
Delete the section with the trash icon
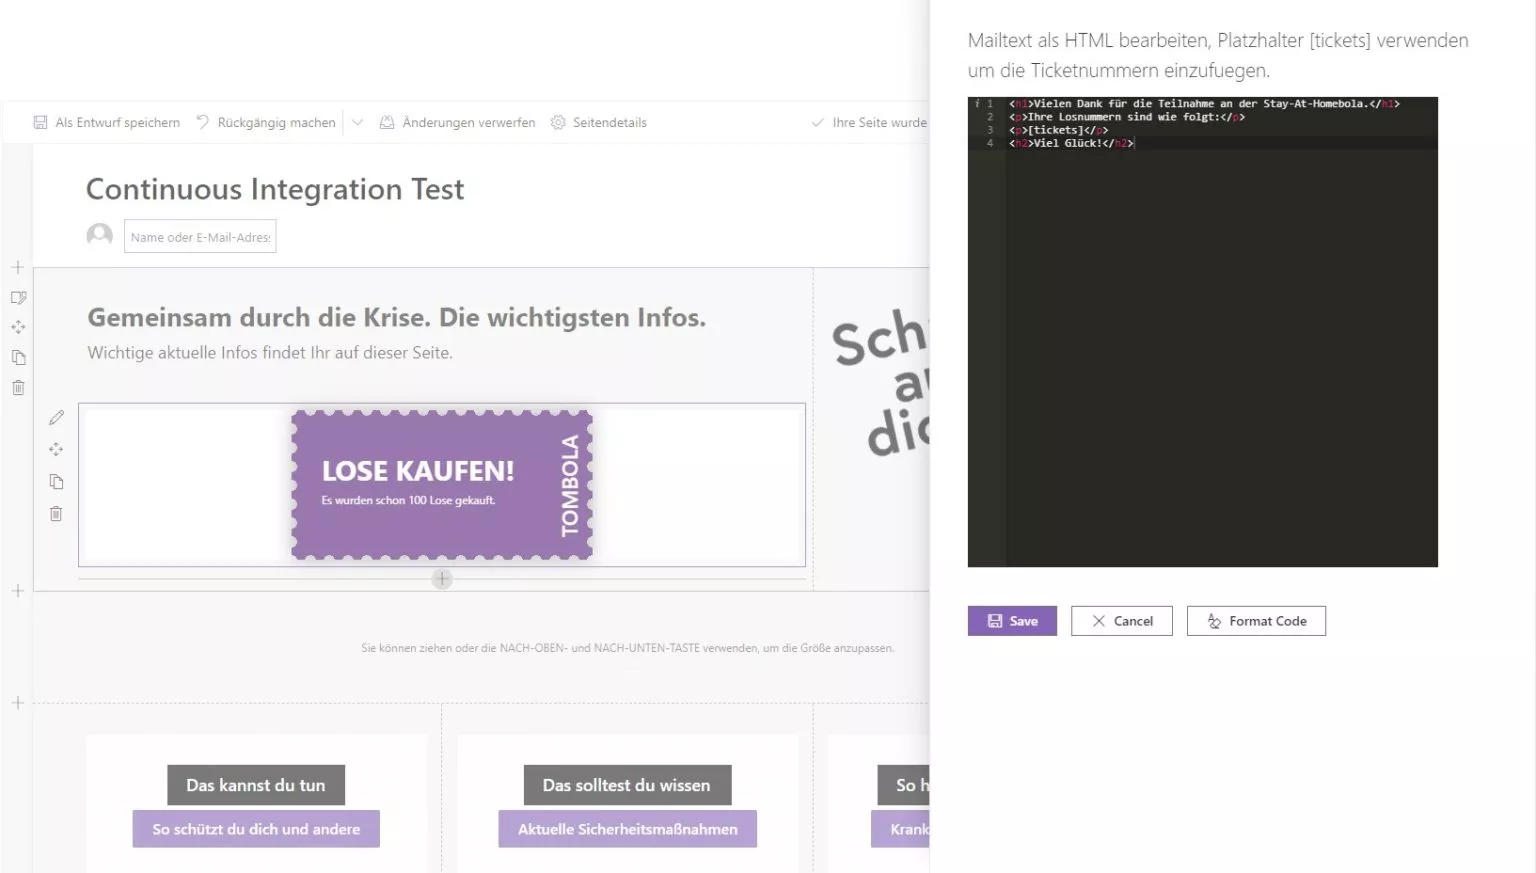click(x=17, y=387)
